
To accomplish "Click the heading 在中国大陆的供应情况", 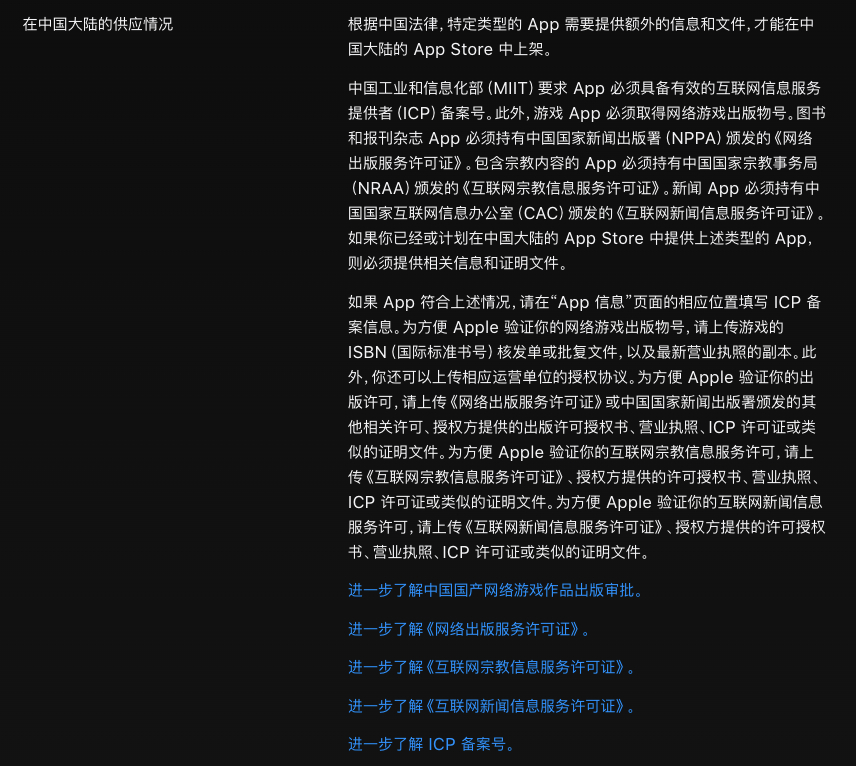I will 98,24.
